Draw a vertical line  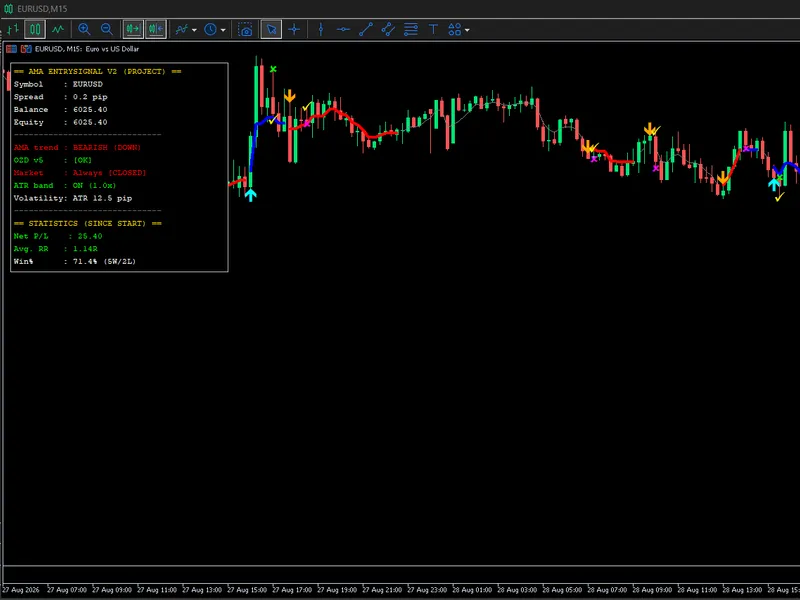click(x=320, y=29)
